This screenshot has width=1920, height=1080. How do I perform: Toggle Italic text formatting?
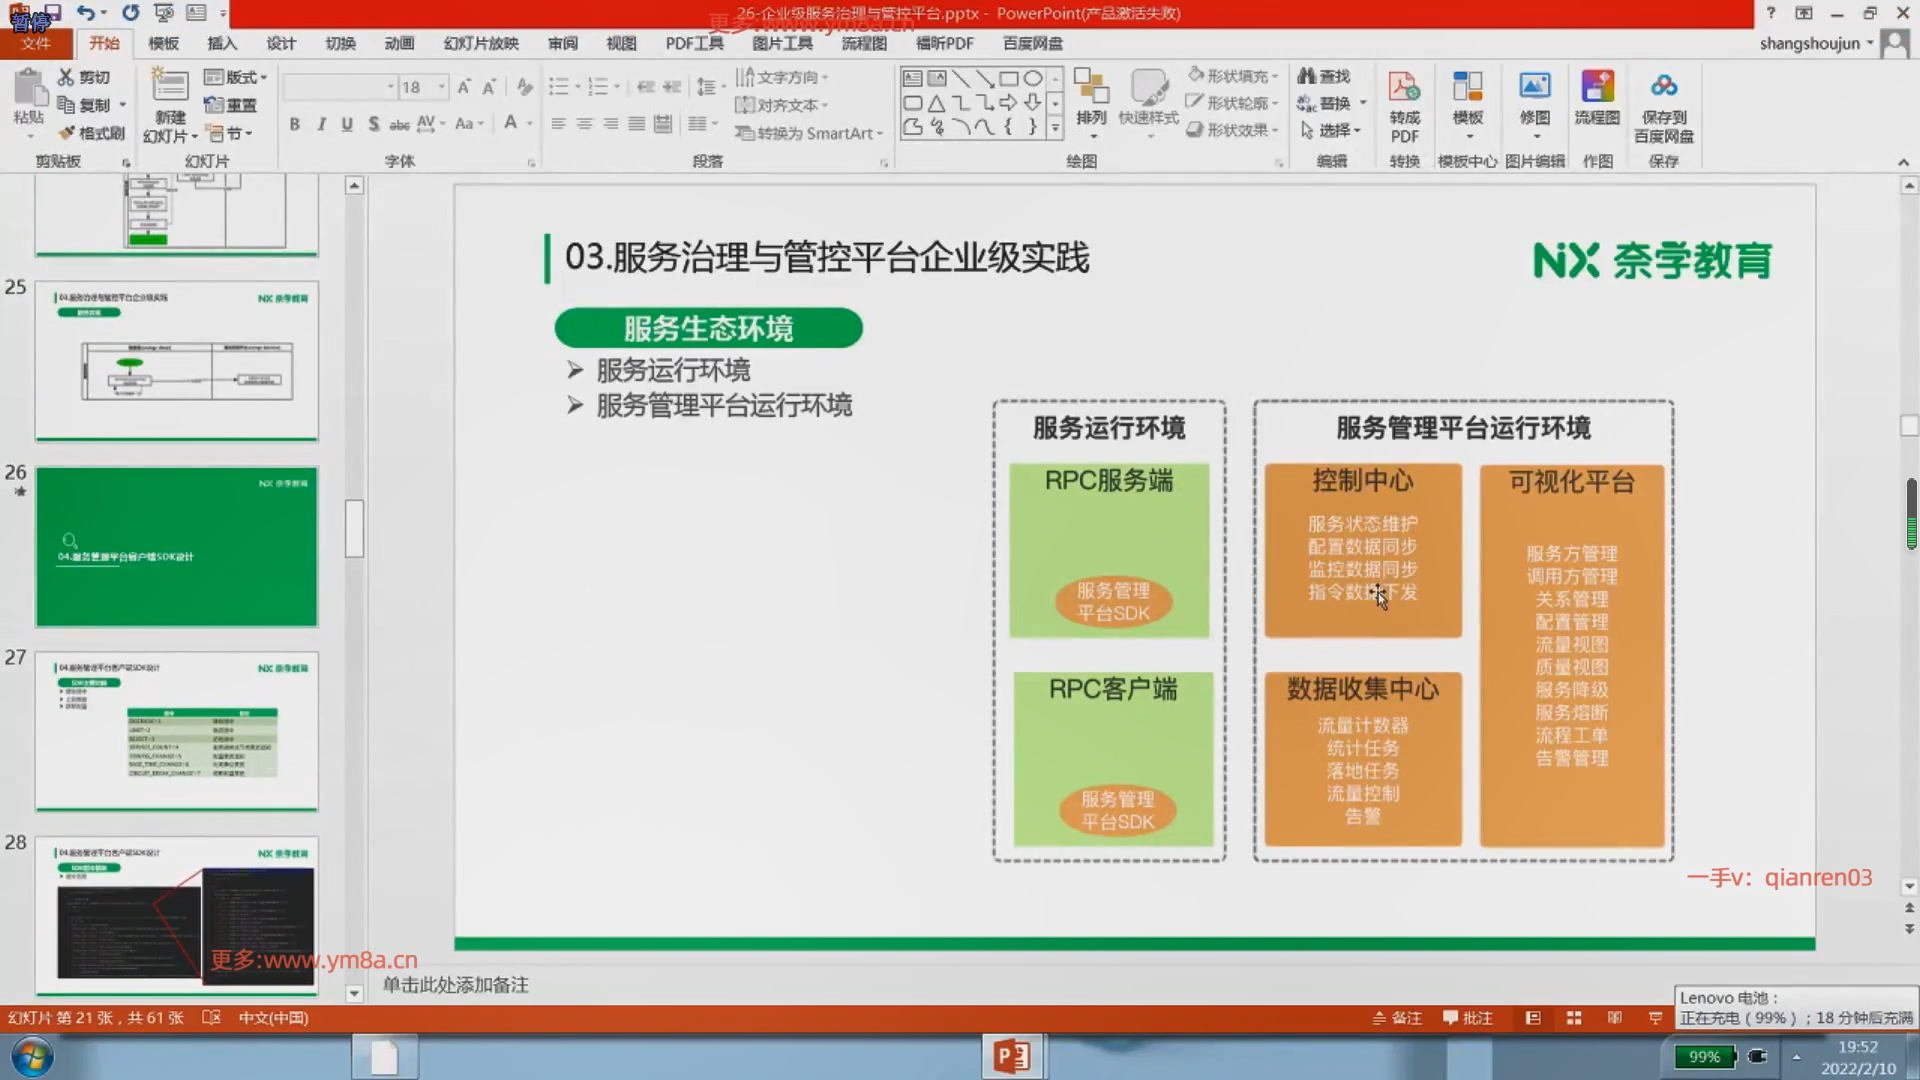point(321,124)
